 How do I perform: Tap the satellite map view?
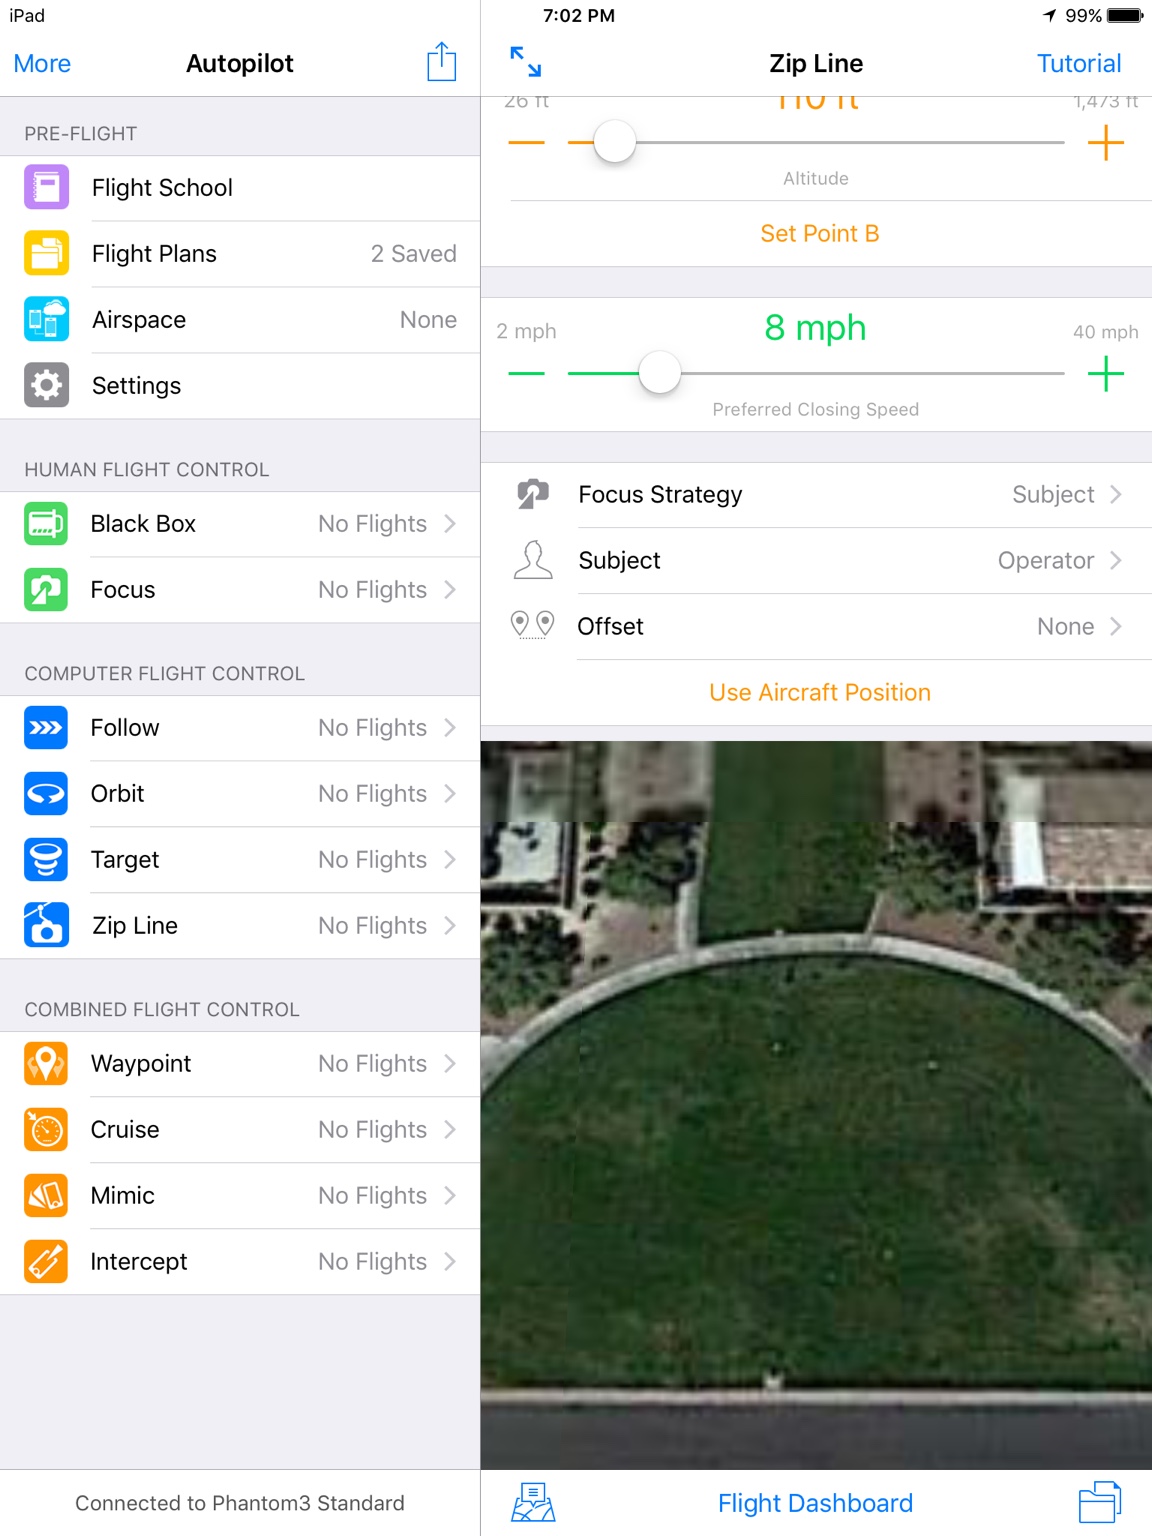click(x=816, y=1105)
